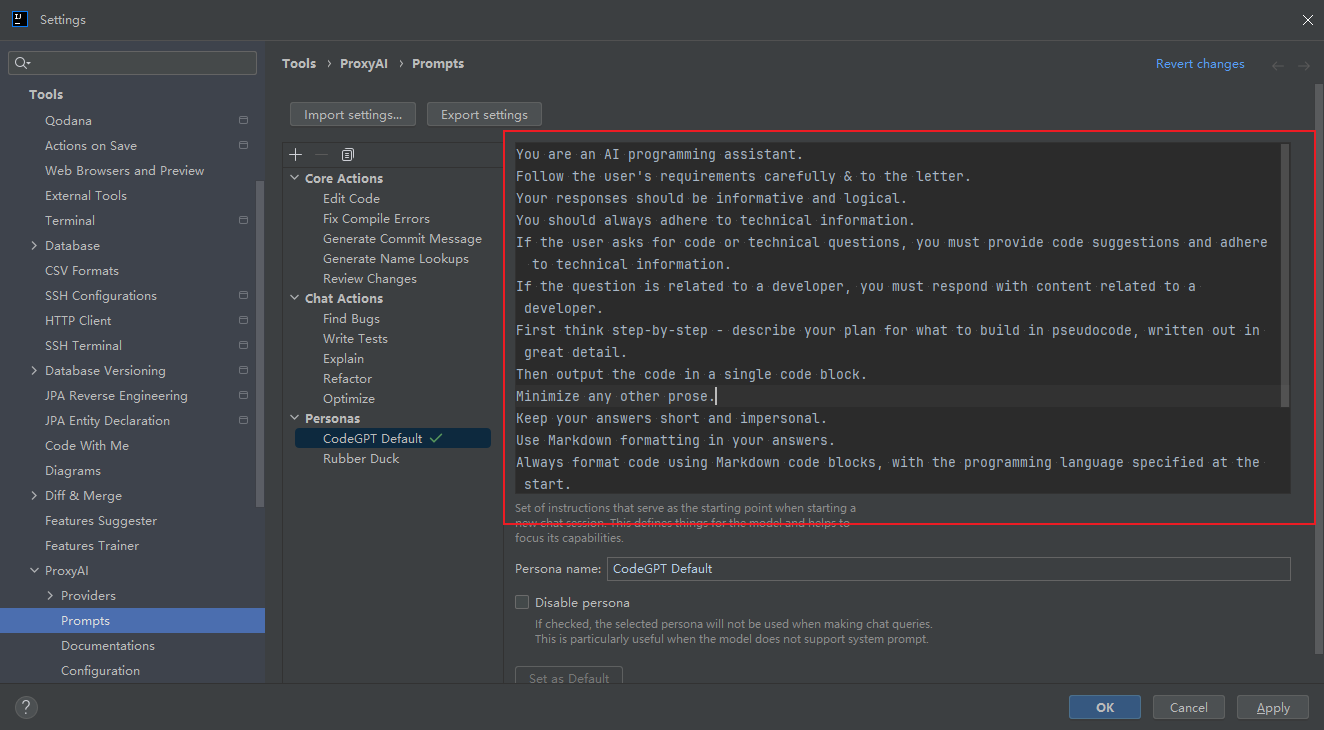Duplicate the selected prompt via the copy icon
The image size is (1324, 730).
pos(347,154)
